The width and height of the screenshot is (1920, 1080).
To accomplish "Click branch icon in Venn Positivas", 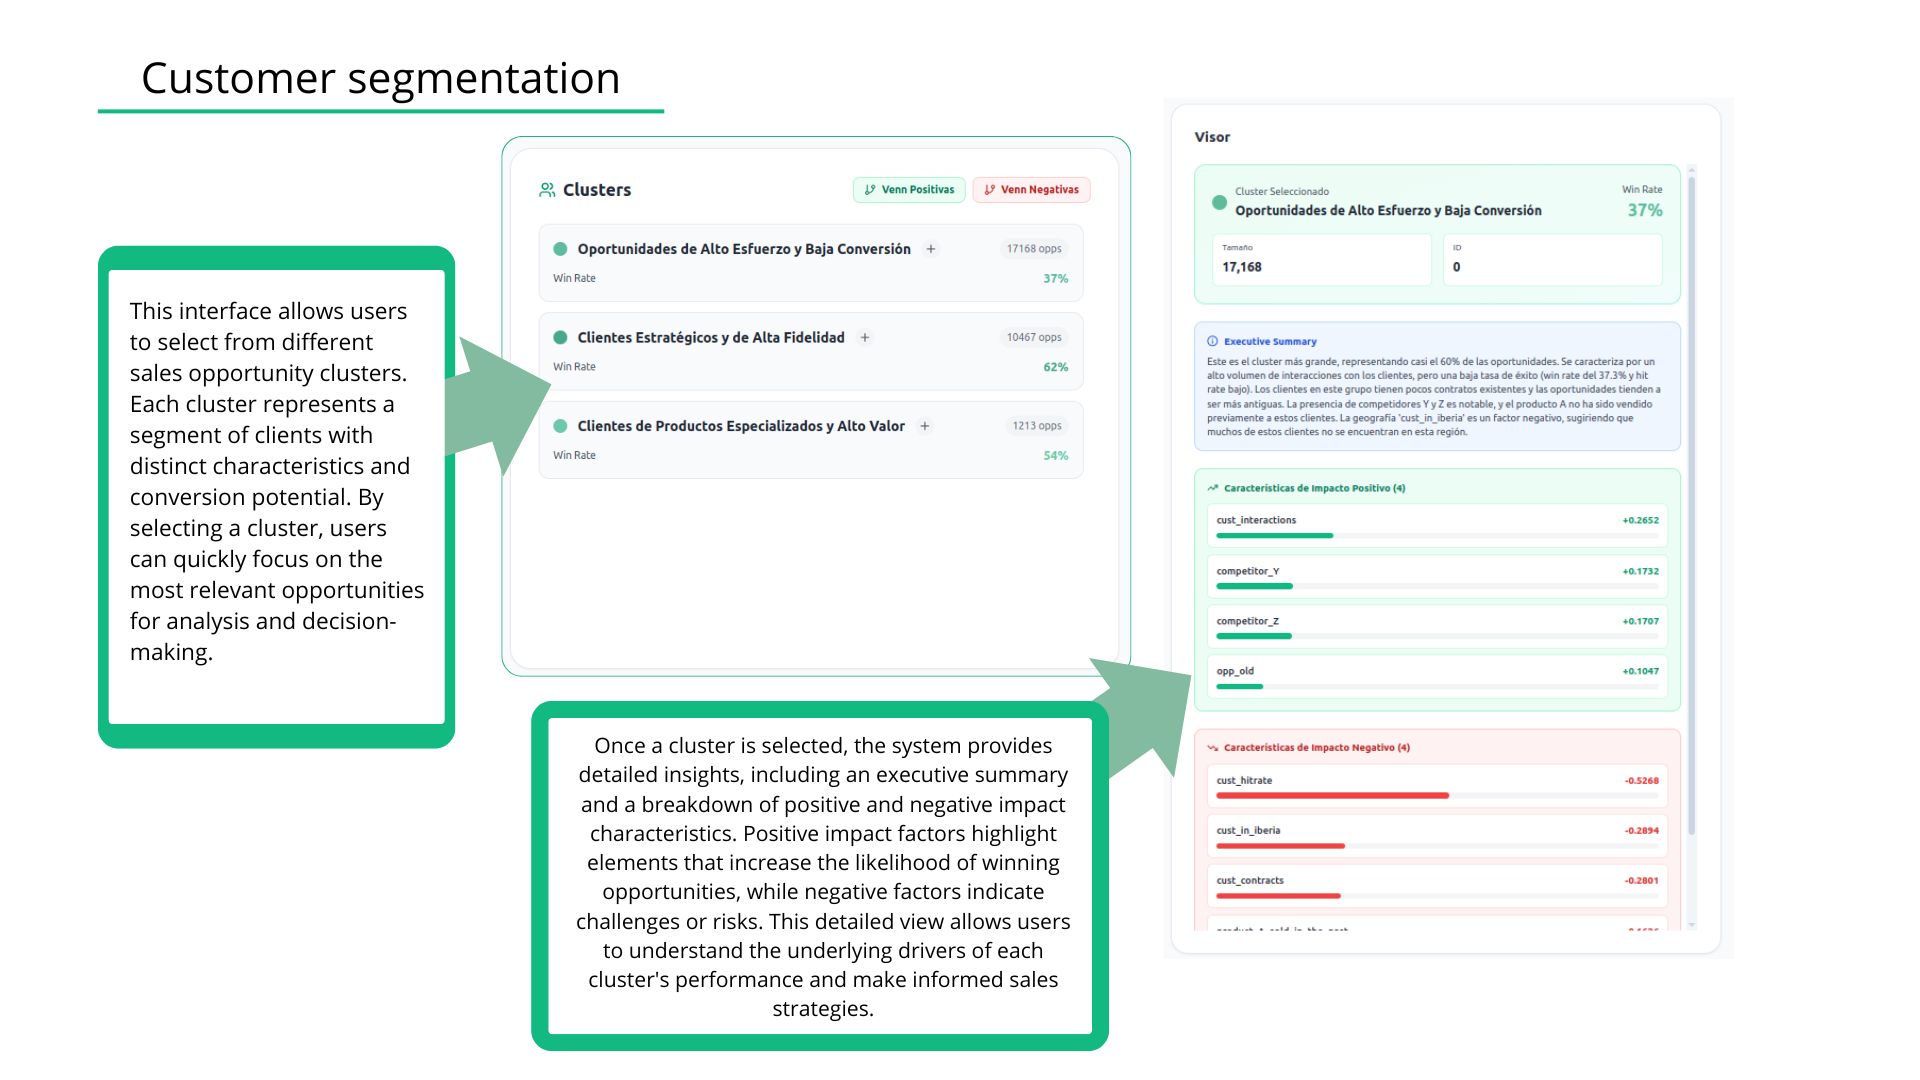I will coord(870,190).
